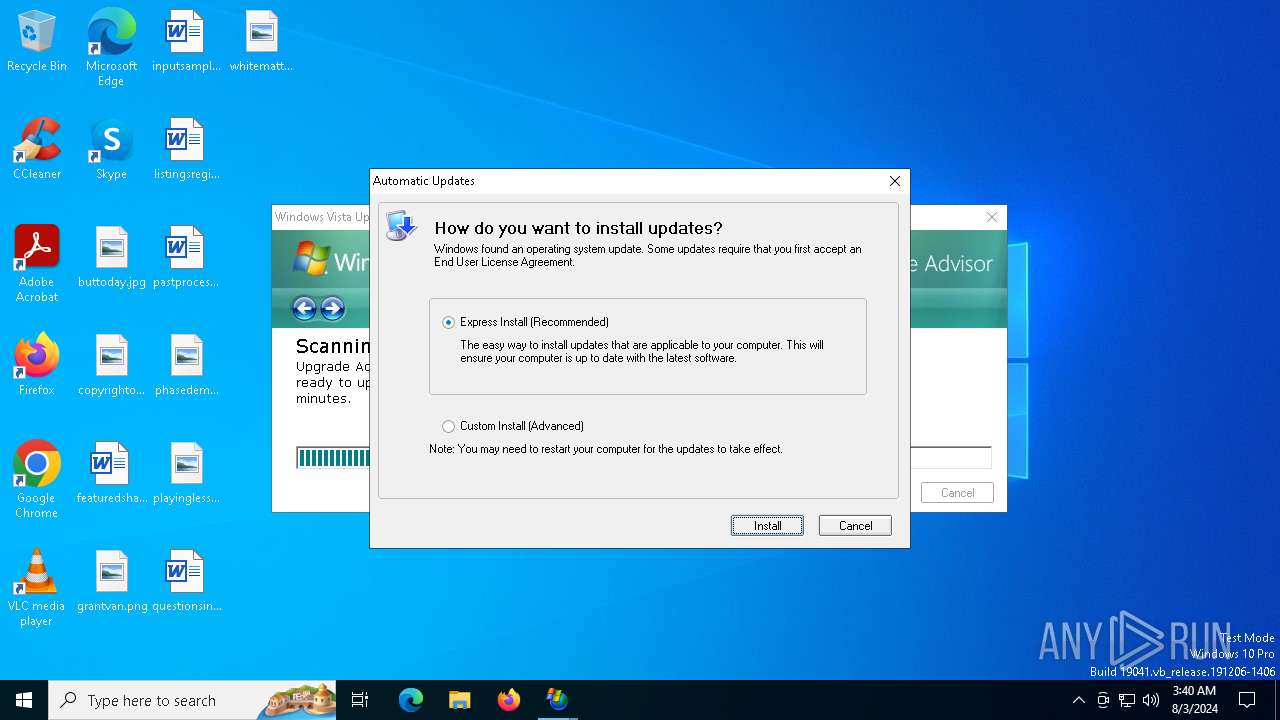Show hidden system tray icons

pos(1078,700)
